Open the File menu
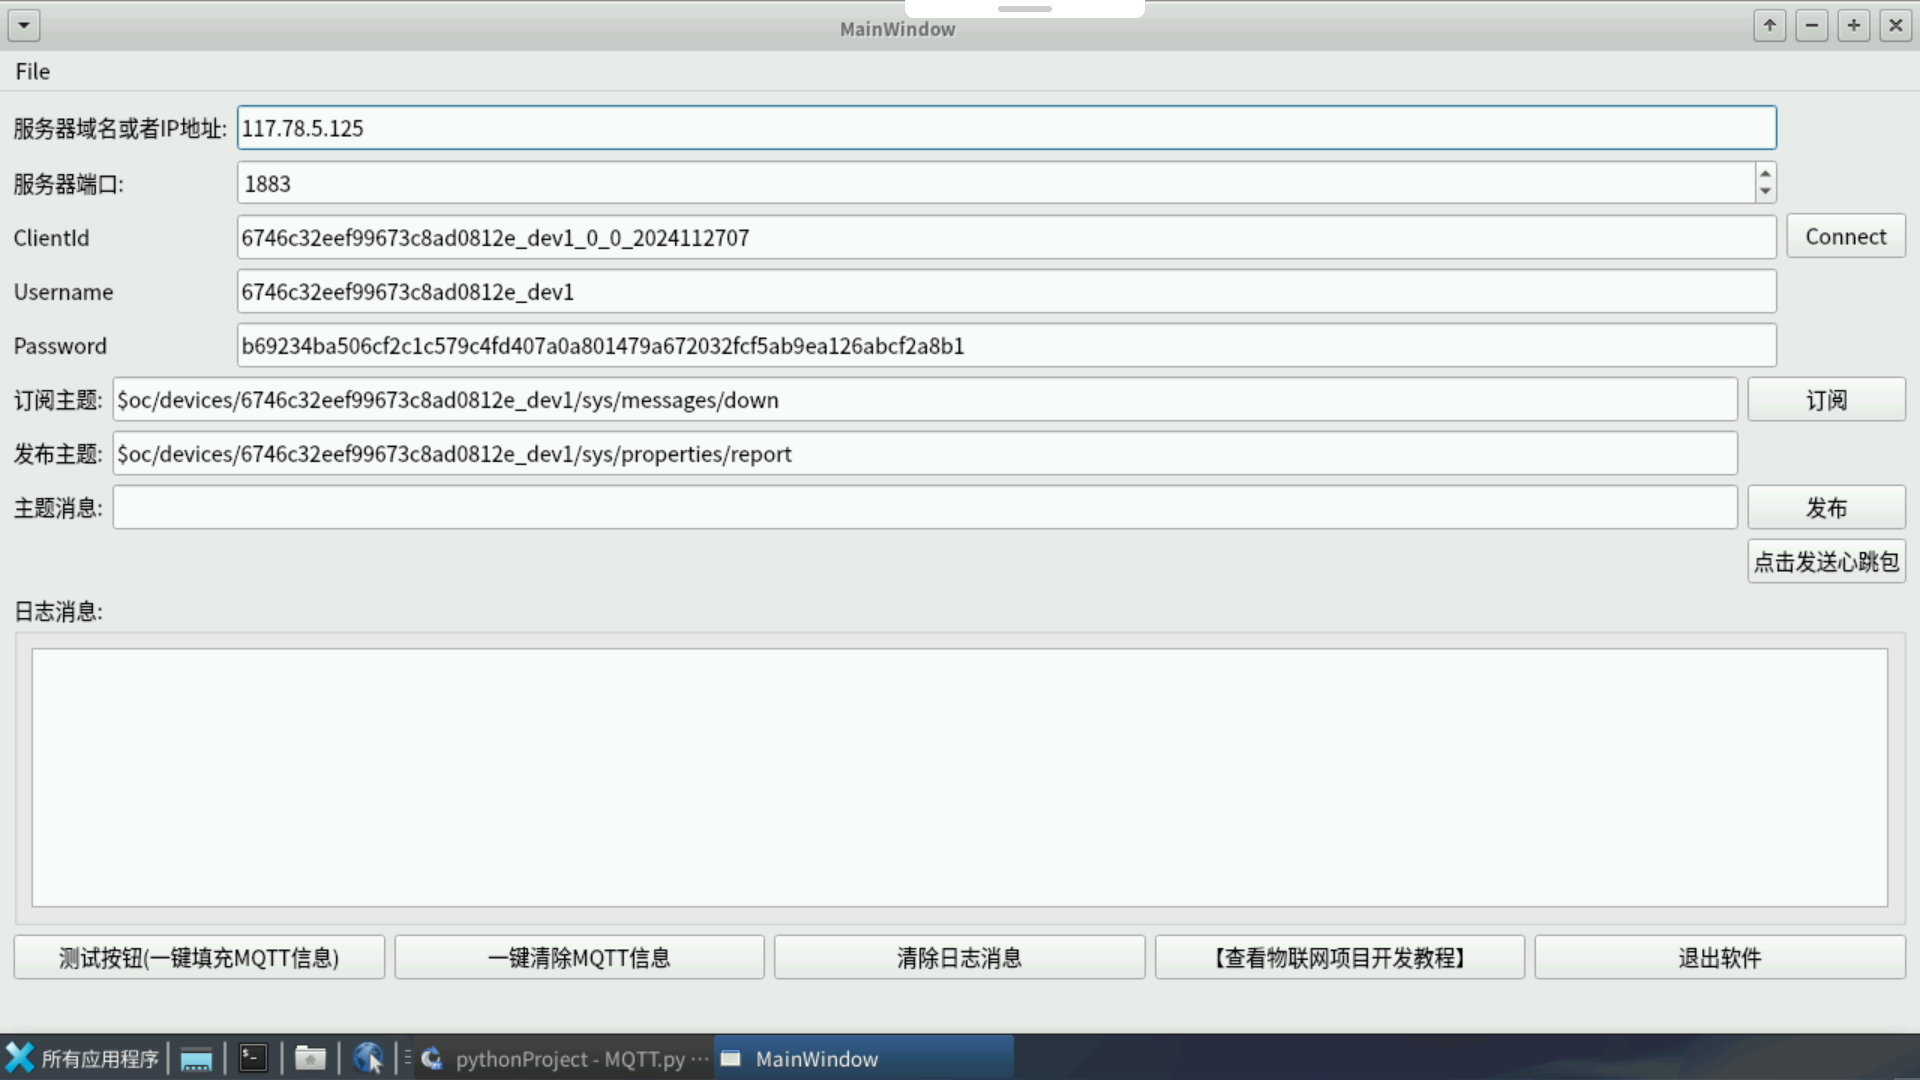 pyautogui.click(x=32, y=71)
